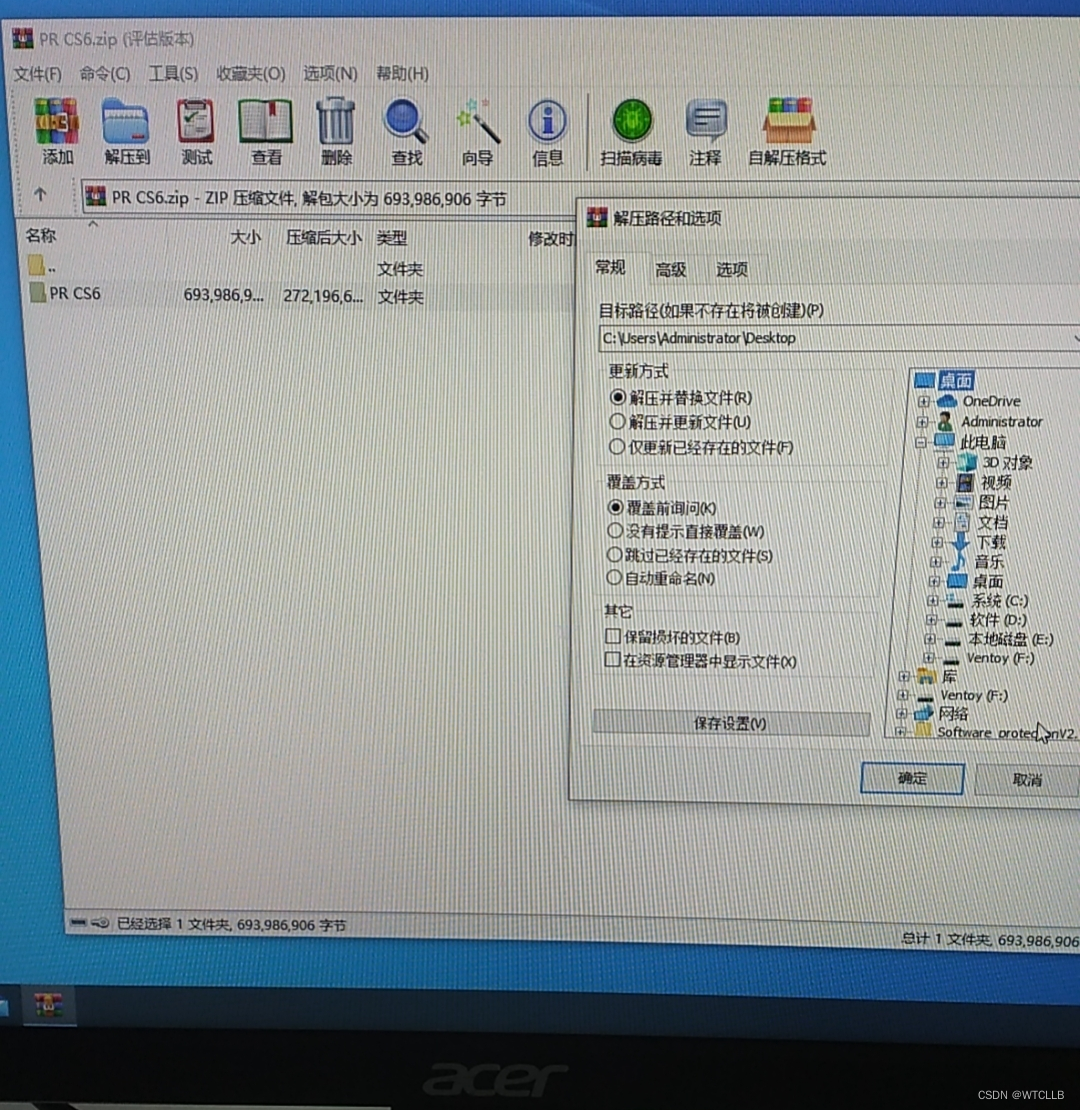
Task: Expand the 库 library tree node
Action: point(903,676)
